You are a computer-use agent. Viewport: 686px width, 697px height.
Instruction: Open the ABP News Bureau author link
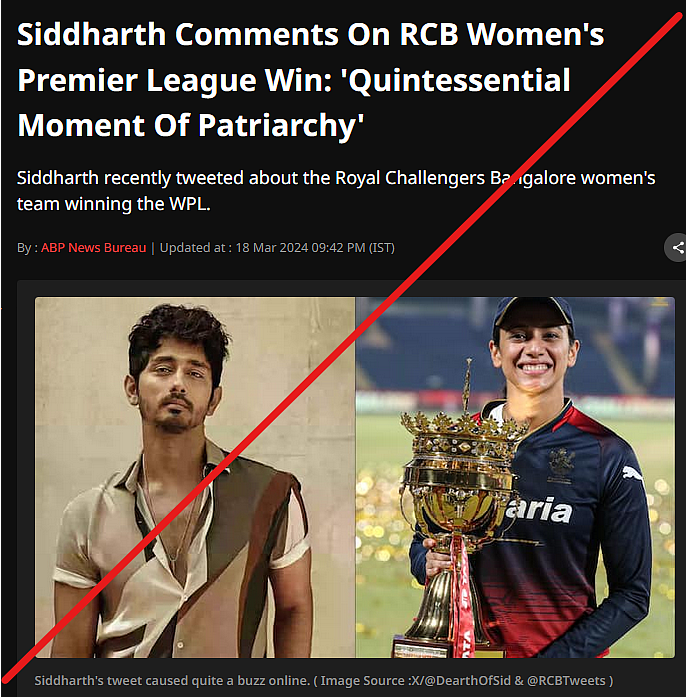coord(93,248)
